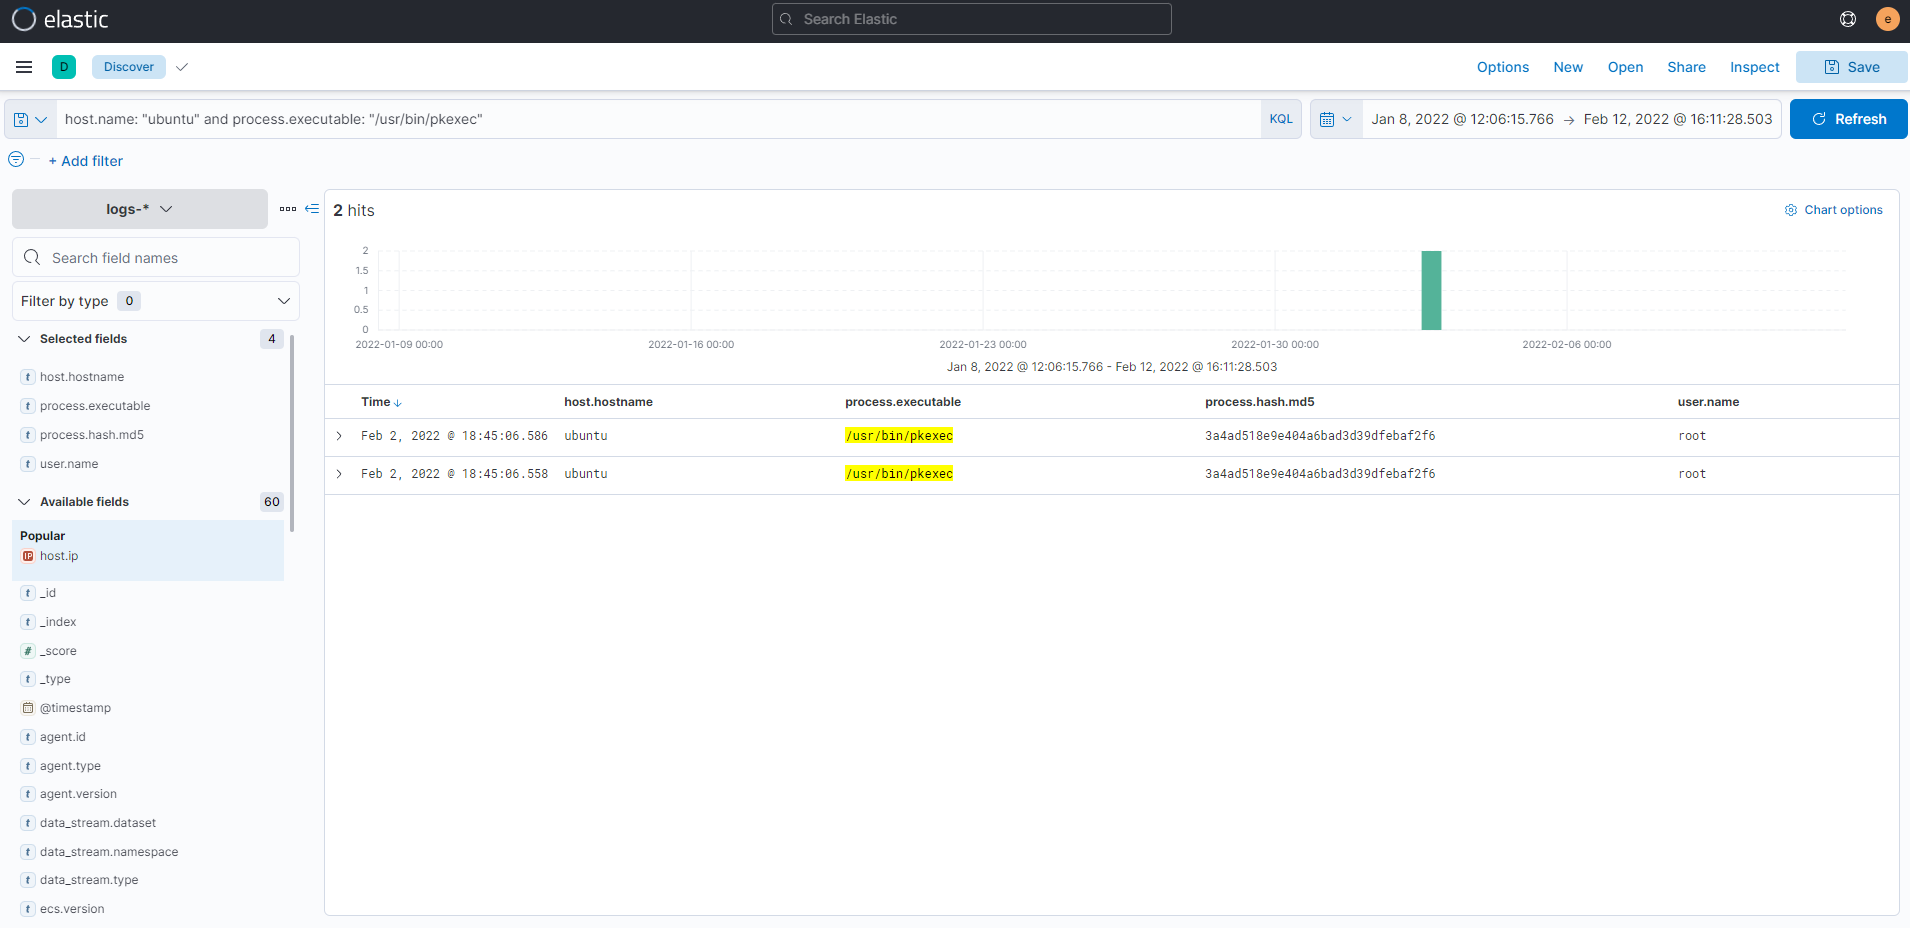This screenshot has height=928, width=1910.
Task: Toggle KQL query language switch
Action: tap(1280, 119)
